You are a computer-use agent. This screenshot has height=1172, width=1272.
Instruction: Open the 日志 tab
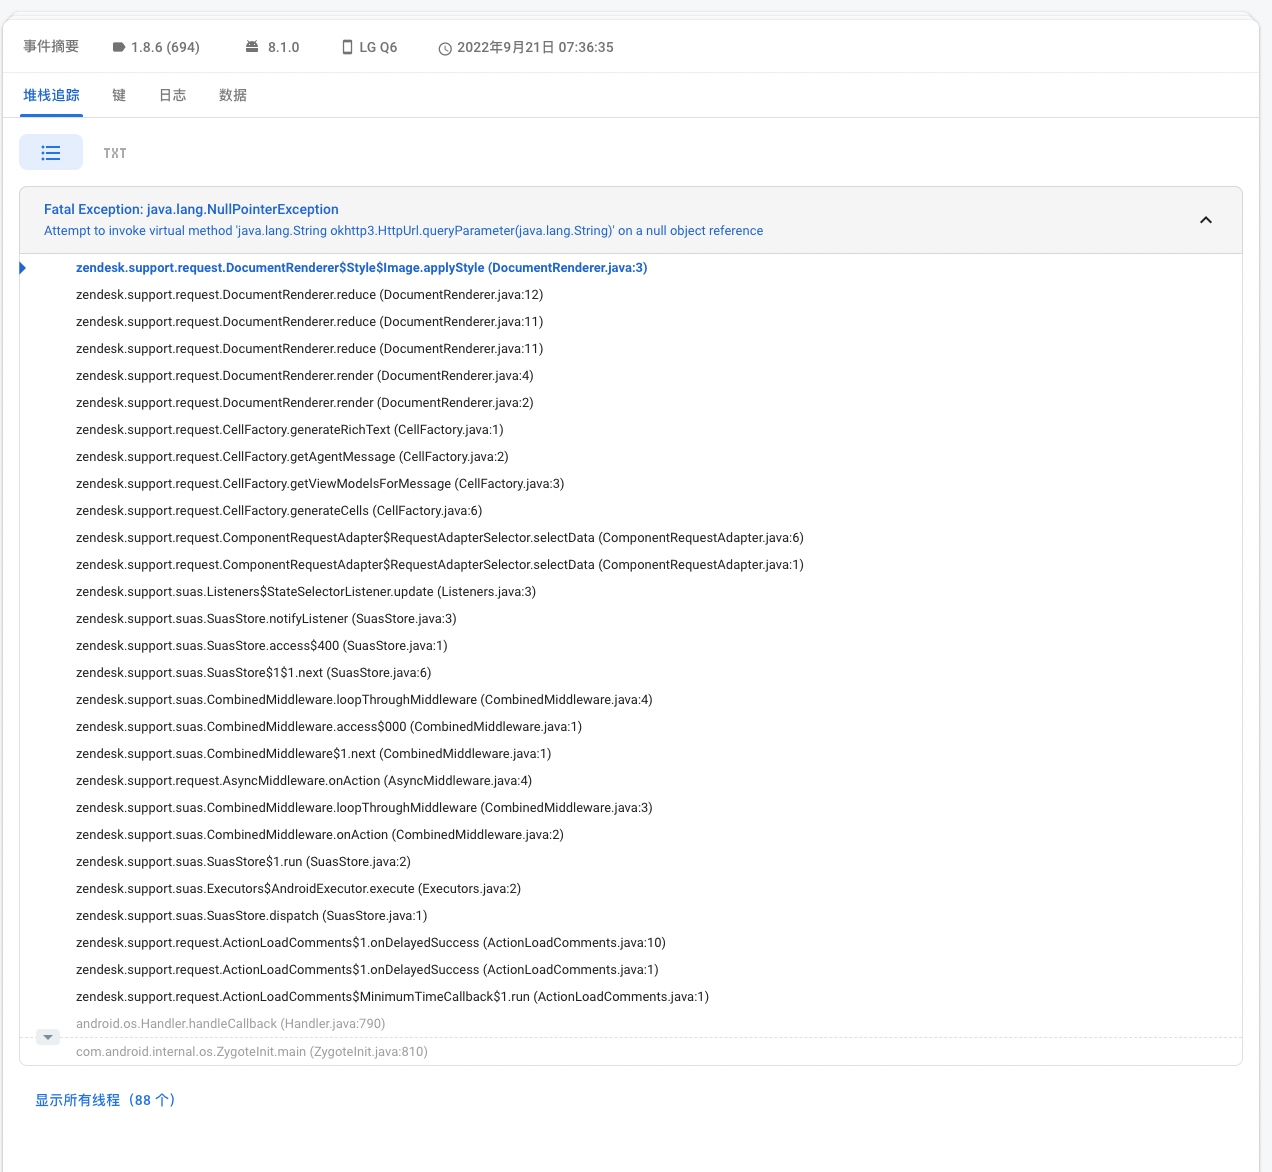[173, 95]
